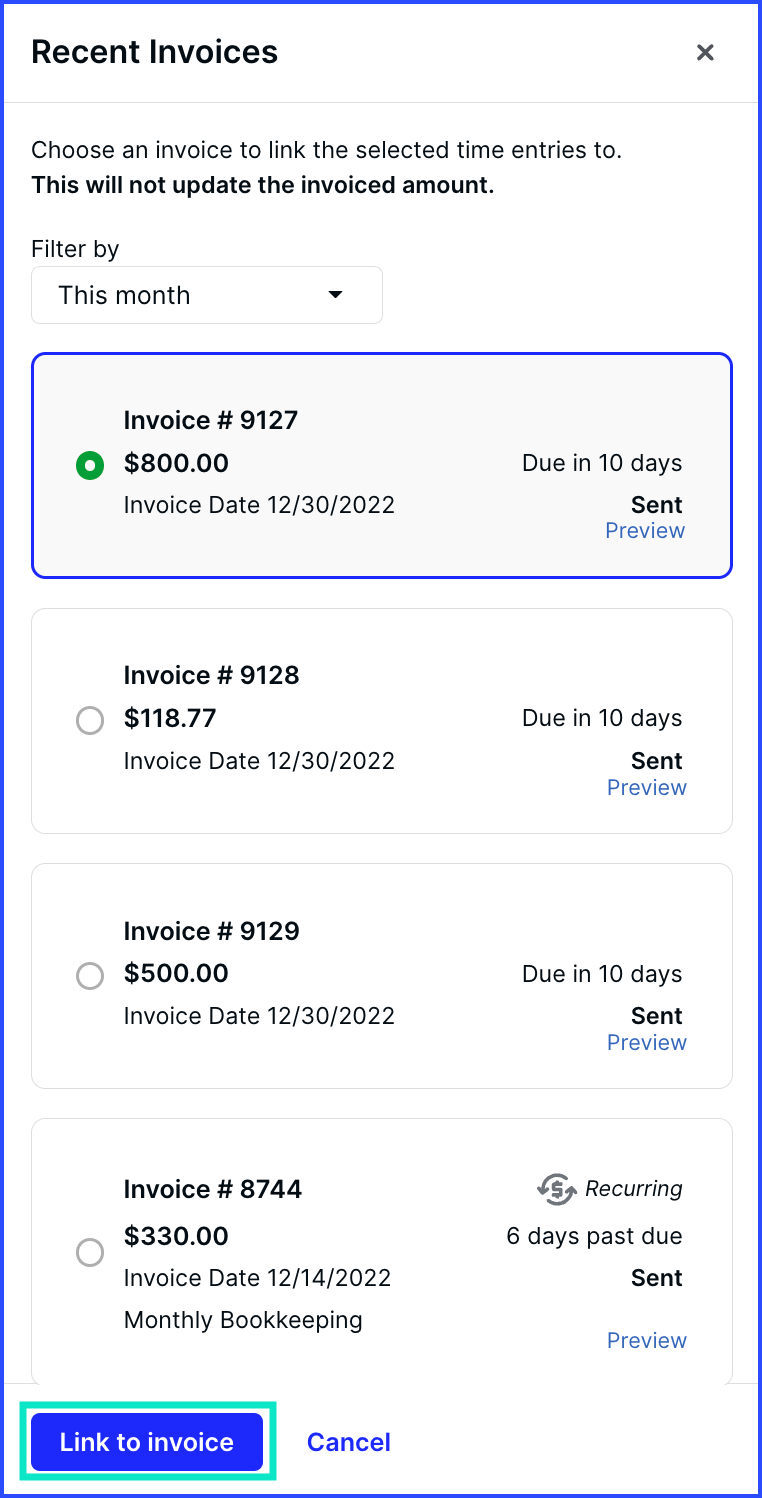Cancel linking time entries

click(x=349, y=1442)
